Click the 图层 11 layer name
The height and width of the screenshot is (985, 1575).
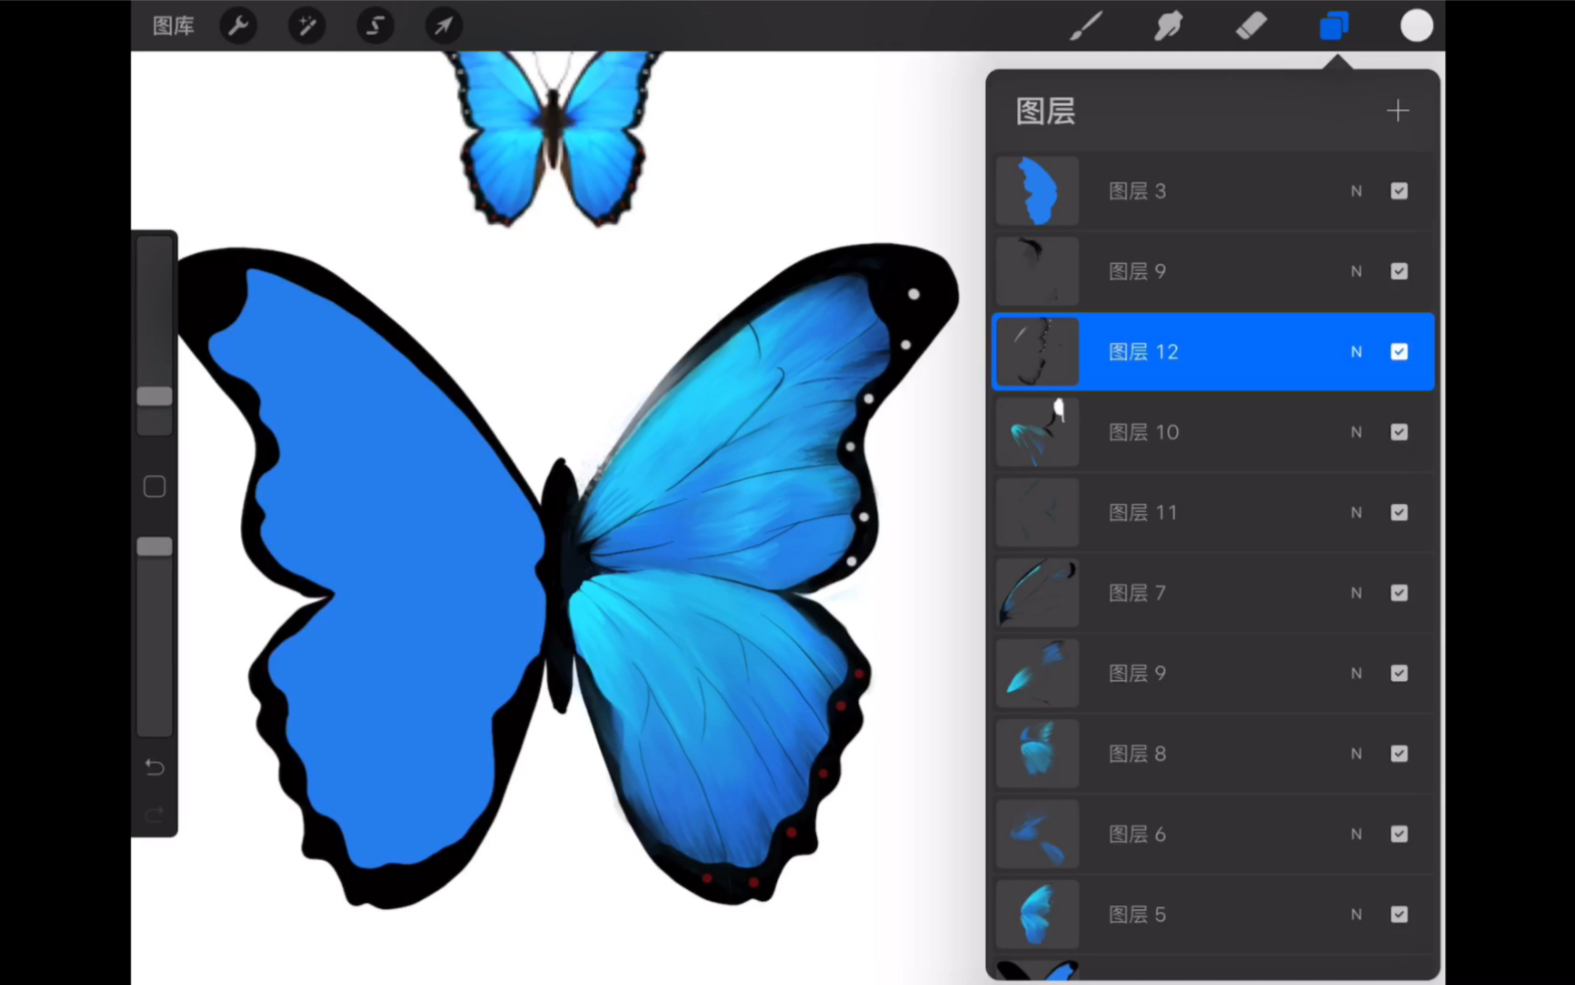[x=1143, y=513]
